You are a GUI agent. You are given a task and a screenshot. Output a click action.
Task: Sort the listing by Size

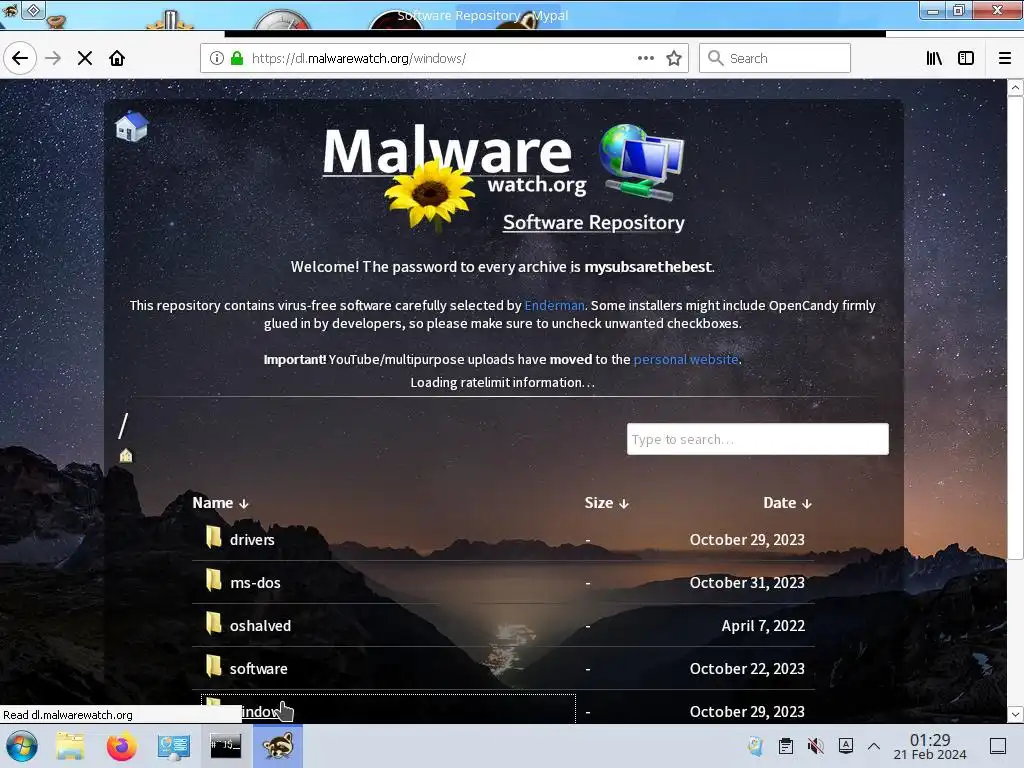606,503
